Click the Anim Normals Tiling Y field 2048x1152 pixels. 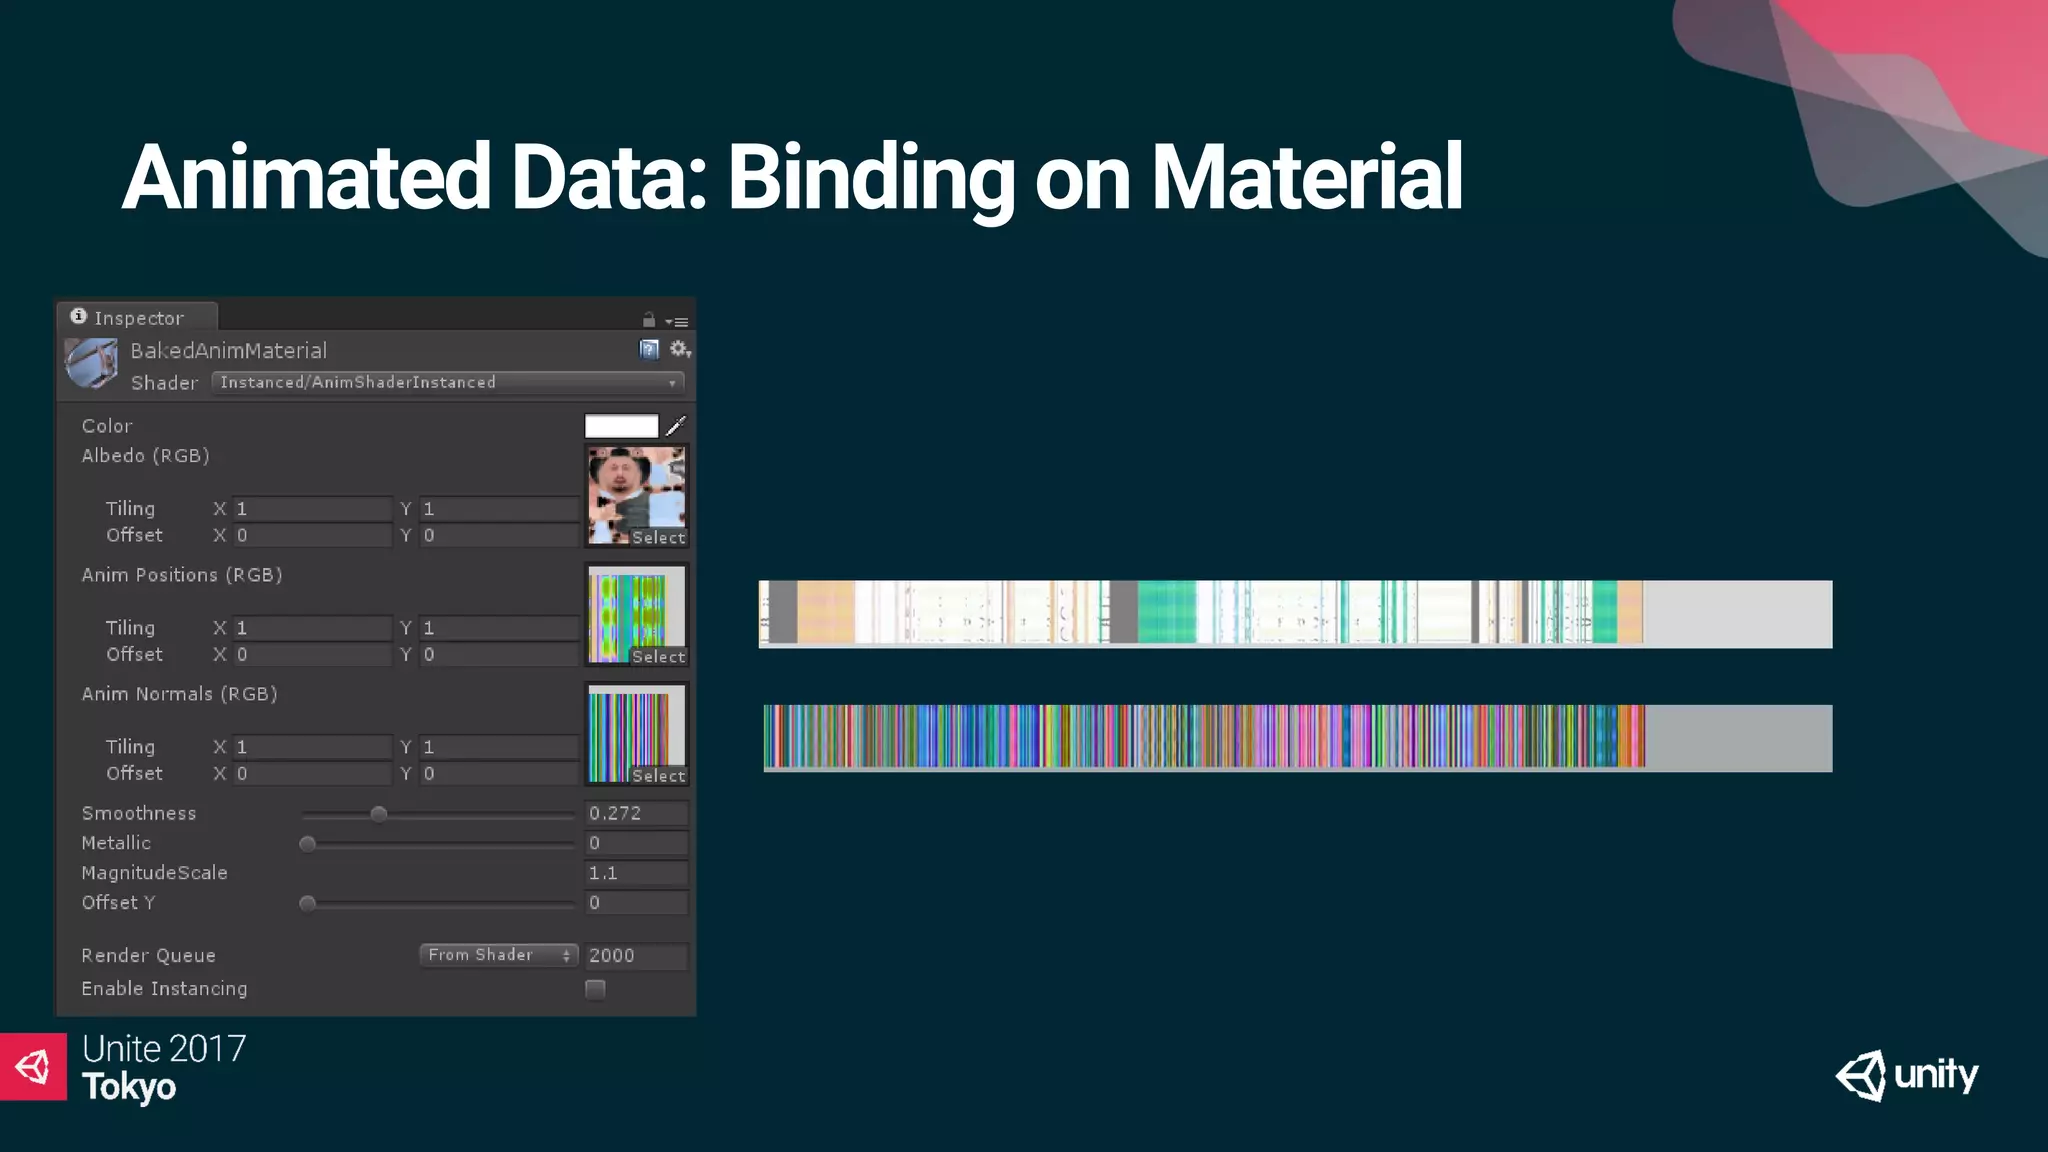(x=499, y=747)
